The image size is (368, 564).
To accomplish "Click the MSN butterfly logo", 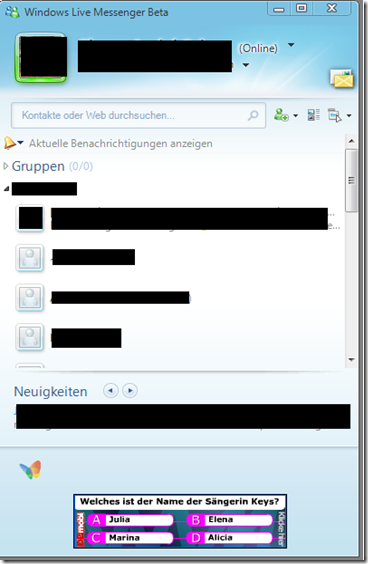I will click(x=31, y=469).
